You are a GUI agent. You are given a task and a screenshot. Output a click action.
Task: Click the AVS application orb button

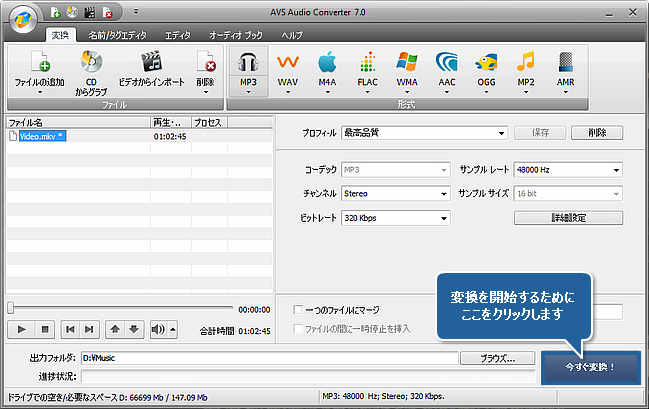(23, 19)
